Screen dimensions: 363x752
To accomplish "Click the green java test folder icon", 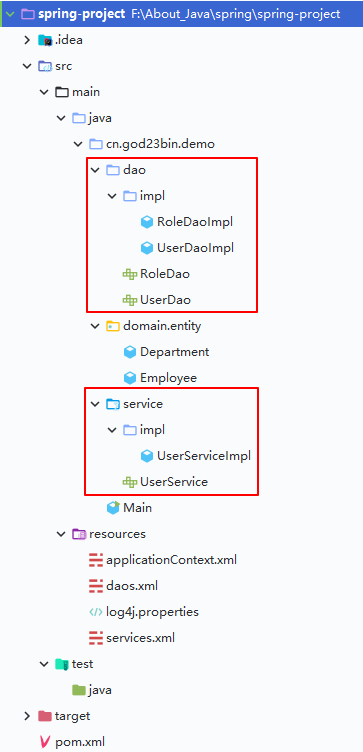I will (79, 690).
